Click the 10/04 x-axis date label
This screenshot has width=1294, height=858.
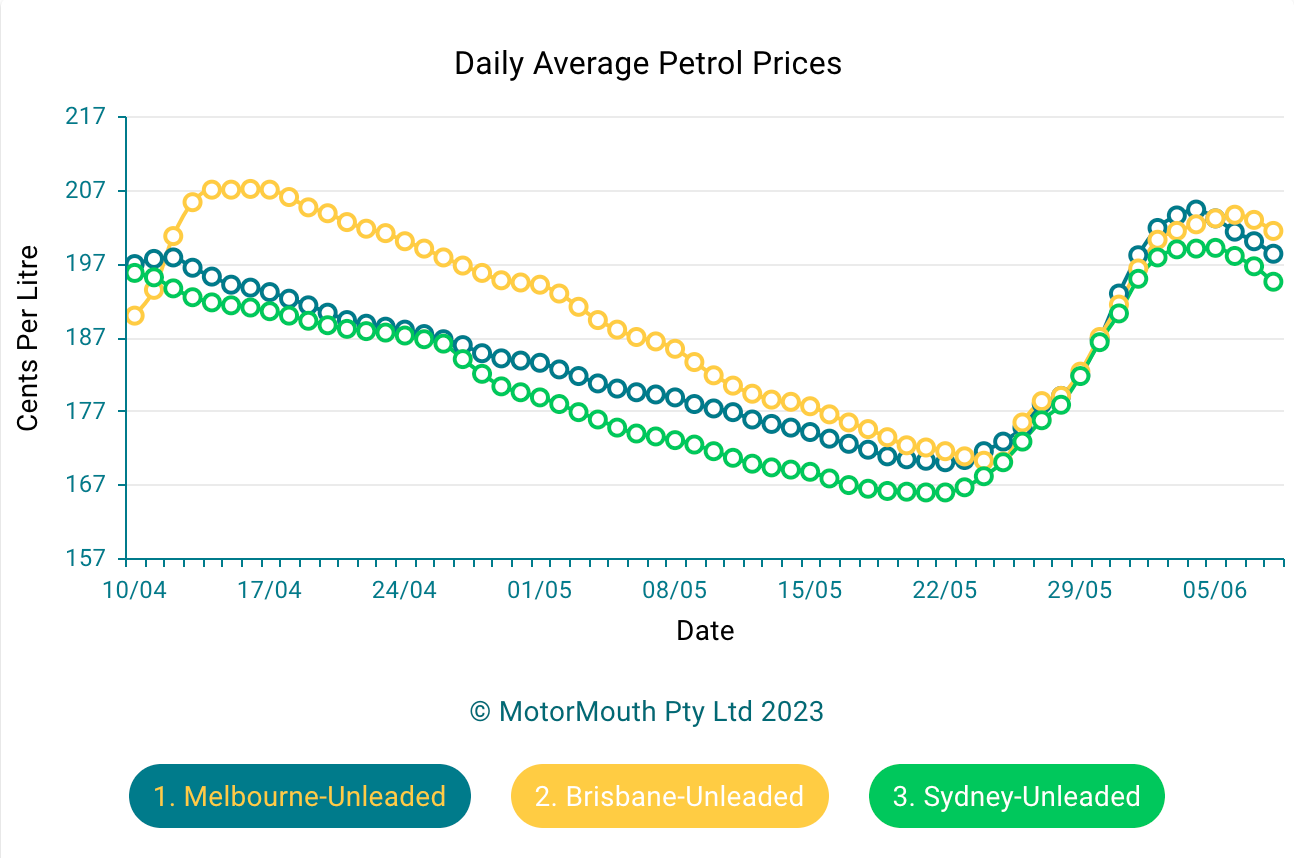134,590
